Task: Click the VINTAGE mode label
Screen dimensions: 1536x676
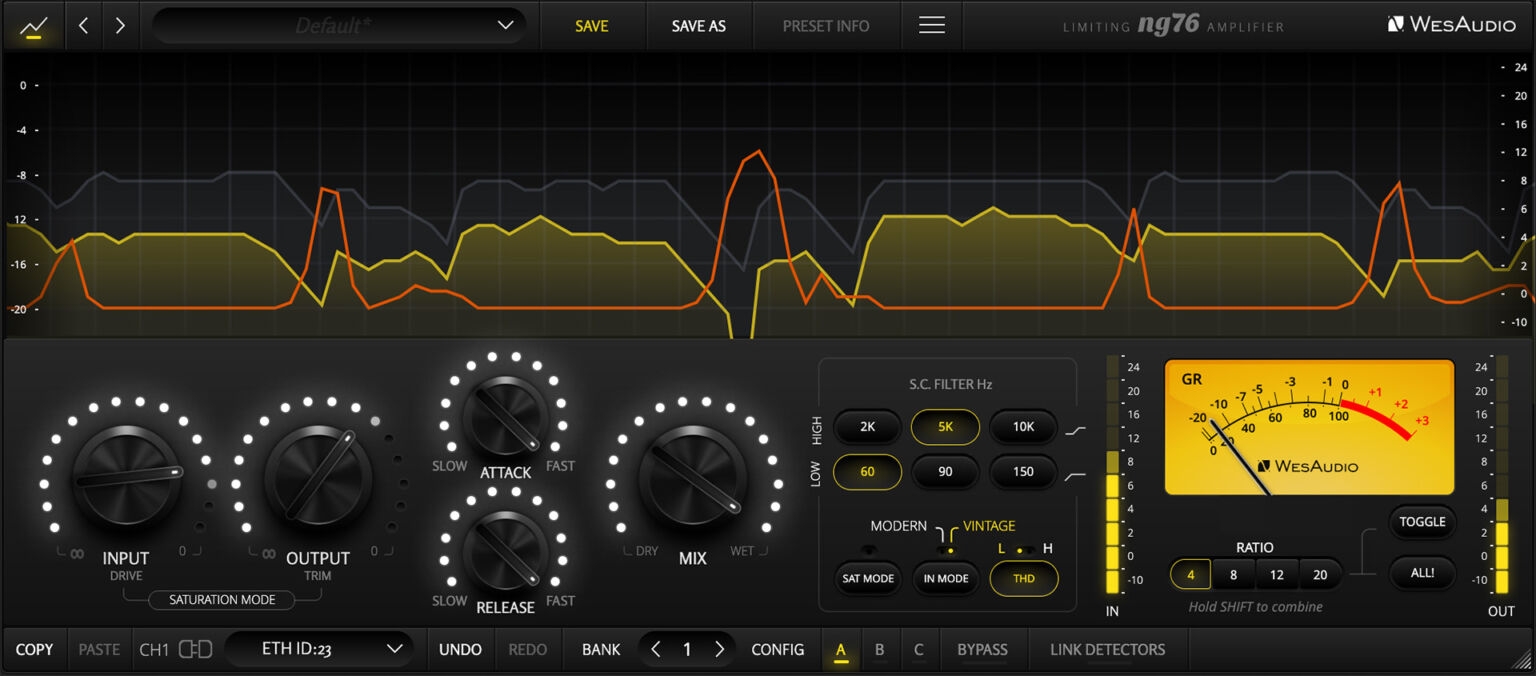Action: tap(989, 526)
